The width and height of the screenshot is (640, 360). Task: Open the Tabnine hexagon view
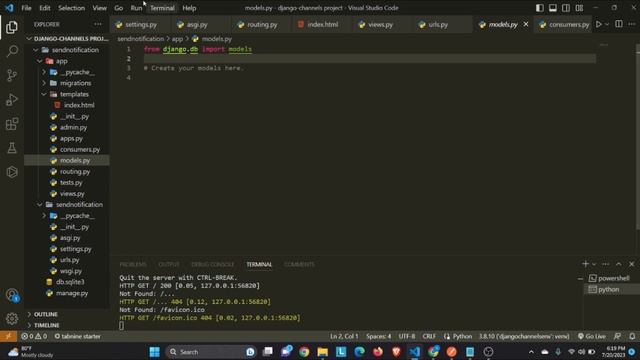pos(12,172)
